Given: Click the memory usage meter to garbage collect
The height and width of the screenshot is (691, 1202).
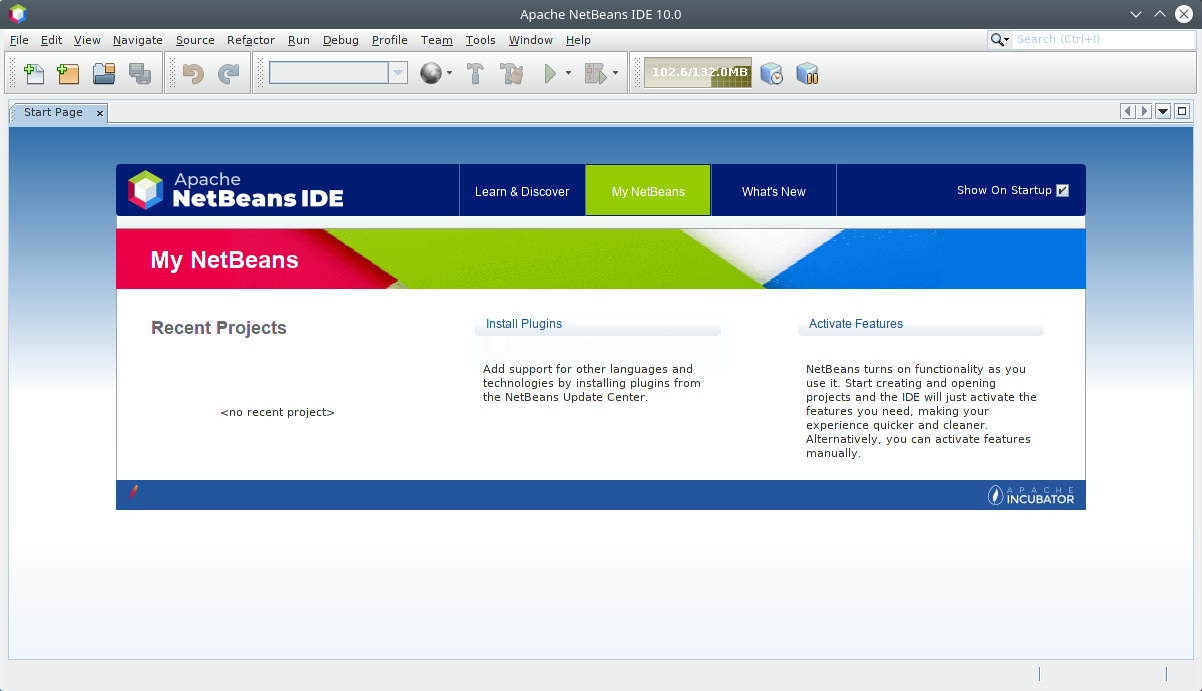Looking at the screenshot, I should [697, 72].
